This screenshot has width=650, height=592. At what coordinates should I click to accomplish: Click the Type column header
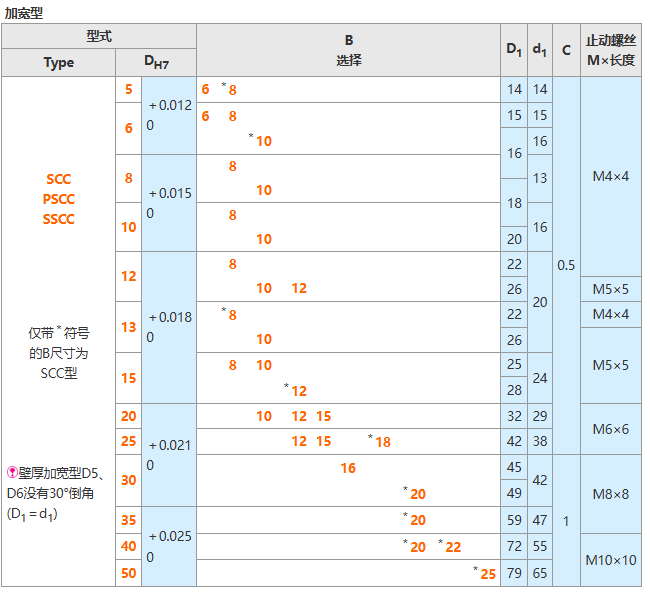pos(58,63)
